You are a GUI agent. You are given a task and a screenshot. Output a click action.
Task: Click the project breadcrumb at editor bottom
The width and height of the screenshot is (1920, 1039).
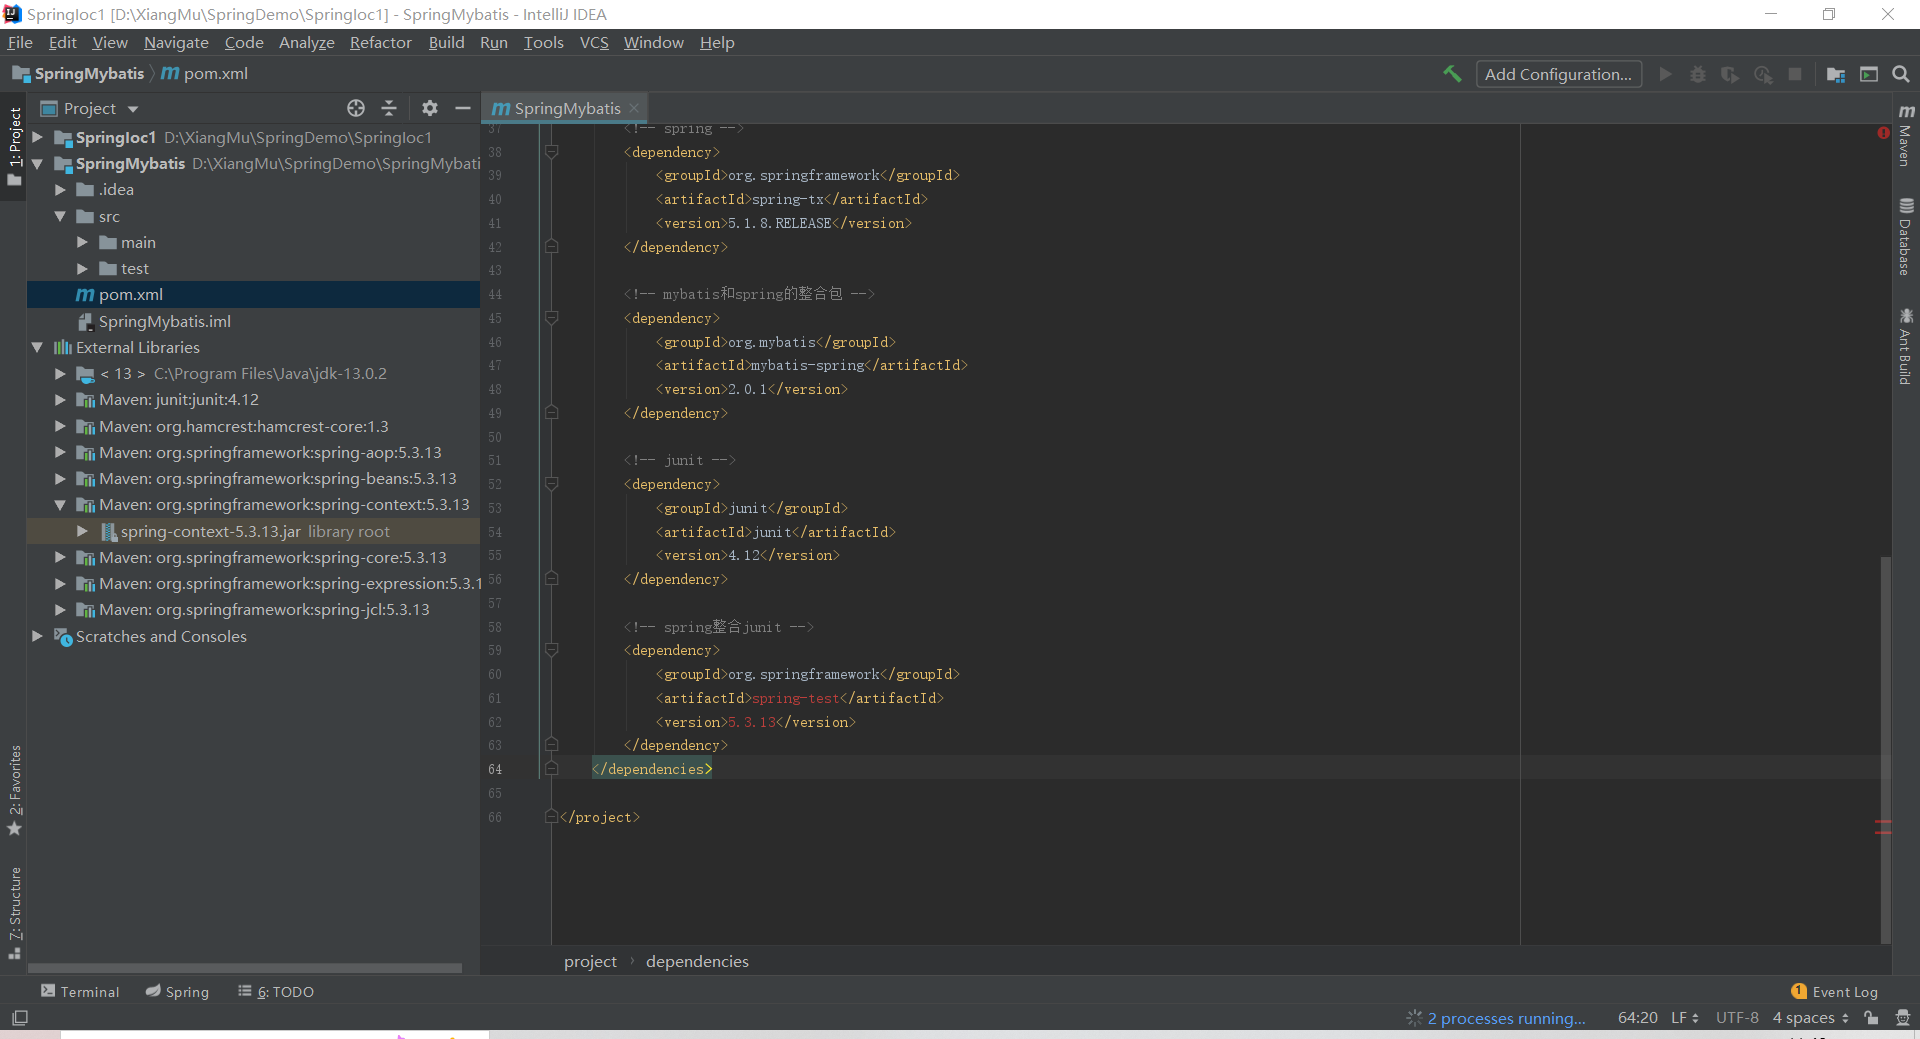(590, 961)
